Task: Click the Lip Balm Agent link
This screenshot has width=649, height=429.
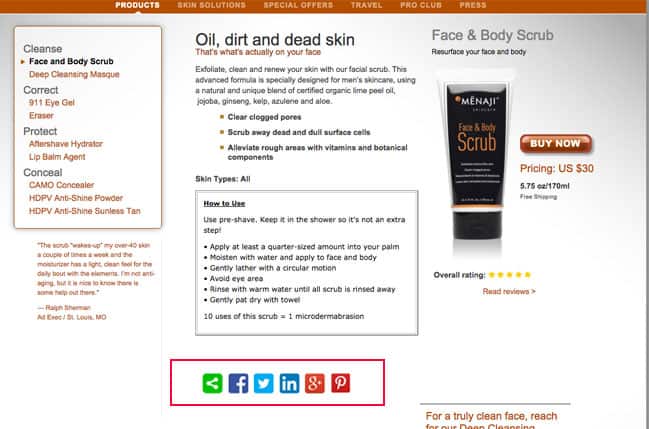Action: click(57, 157)
